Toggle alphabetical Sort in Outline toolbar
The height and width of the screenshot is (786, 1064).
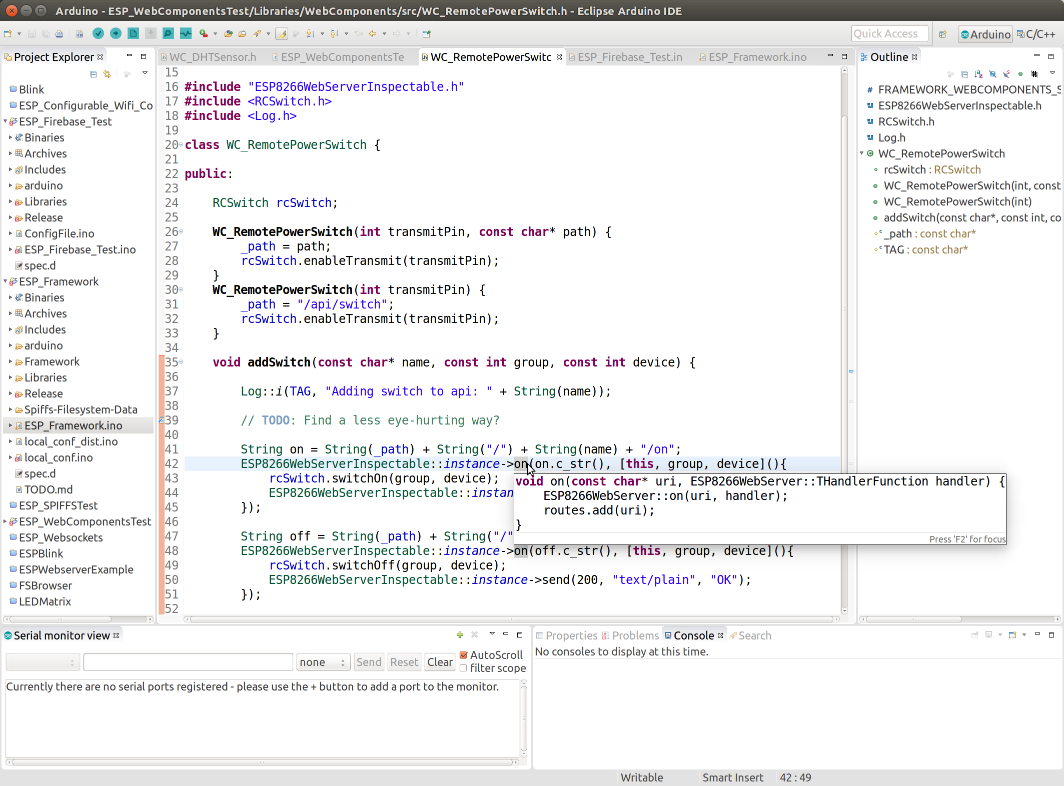[978, 74]
